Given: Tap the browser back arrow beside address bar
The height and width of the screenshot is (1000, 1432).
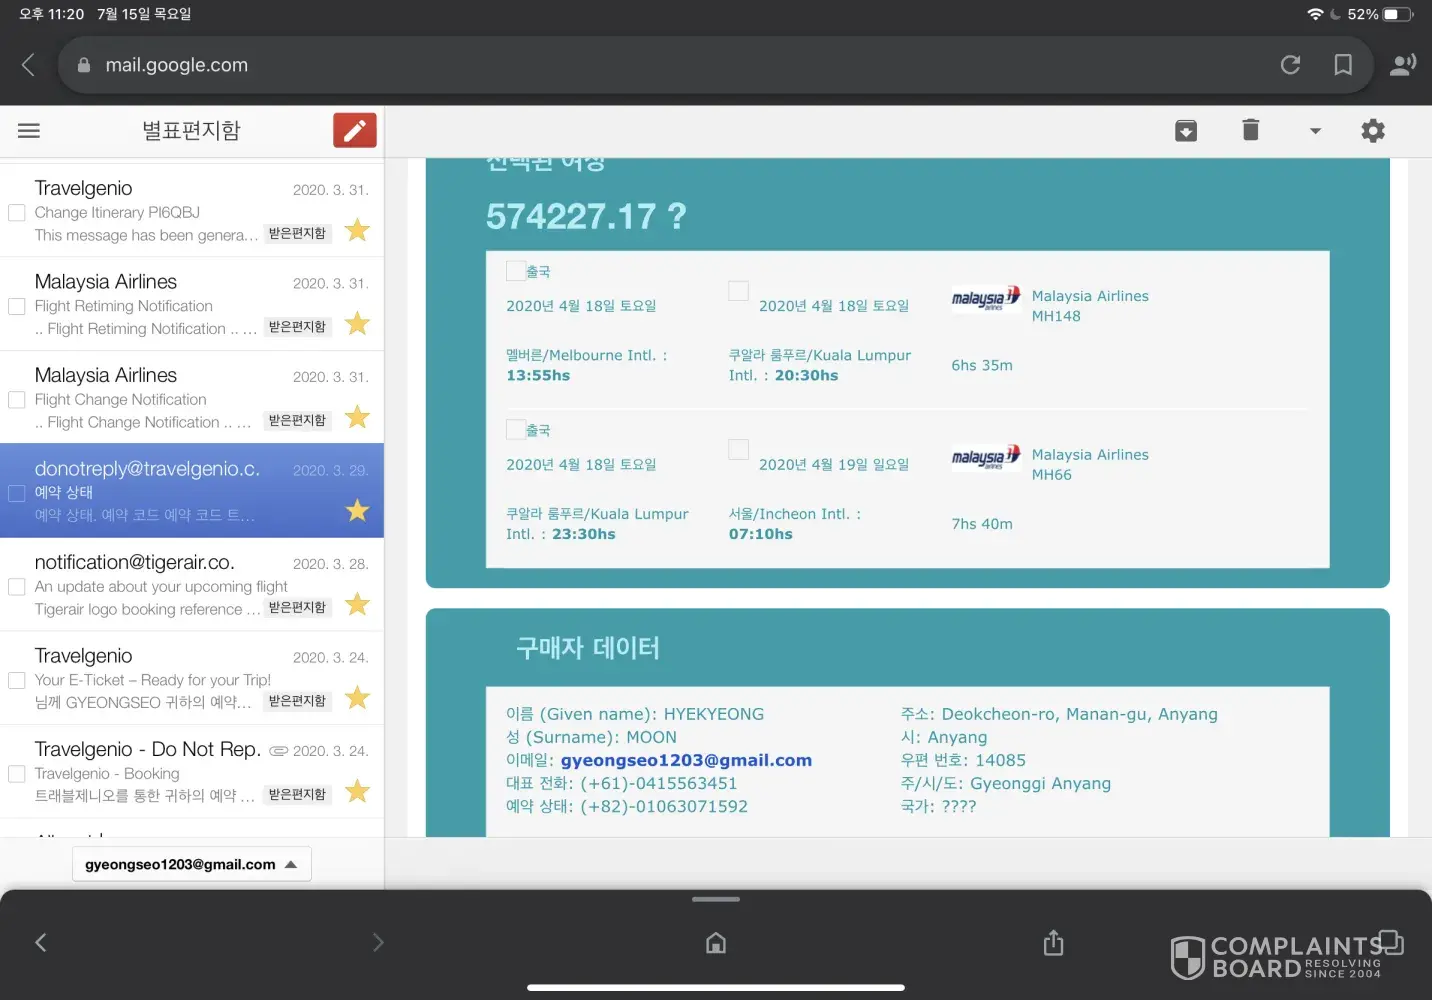Looking at the screenshot, I should pyautogui.click(x=28, y=65).
